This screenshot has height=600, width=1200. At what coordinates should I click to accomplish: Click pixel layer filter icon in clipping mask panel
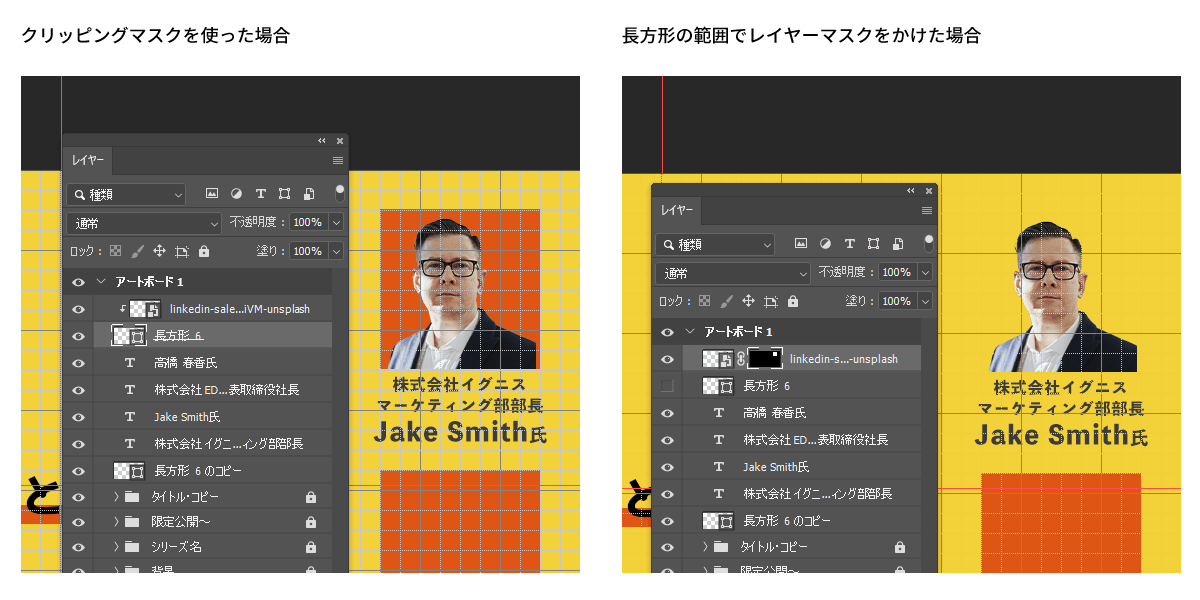(x=212, y=194)
